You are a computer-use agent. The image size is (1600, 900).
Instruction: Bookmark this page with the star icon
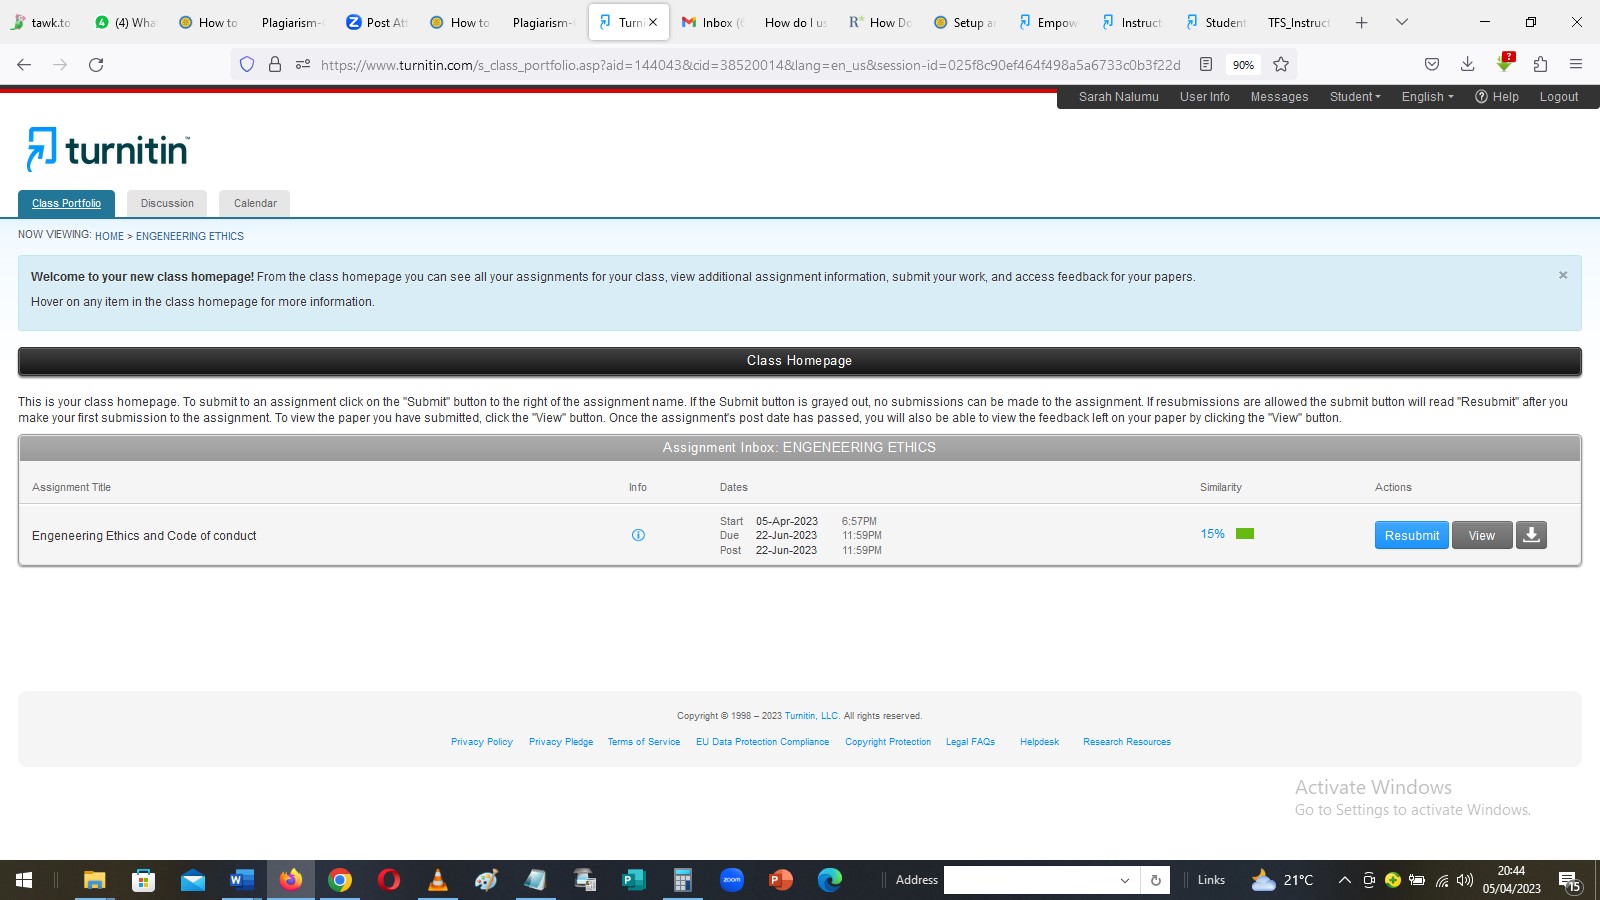(x=1281, y=64)
